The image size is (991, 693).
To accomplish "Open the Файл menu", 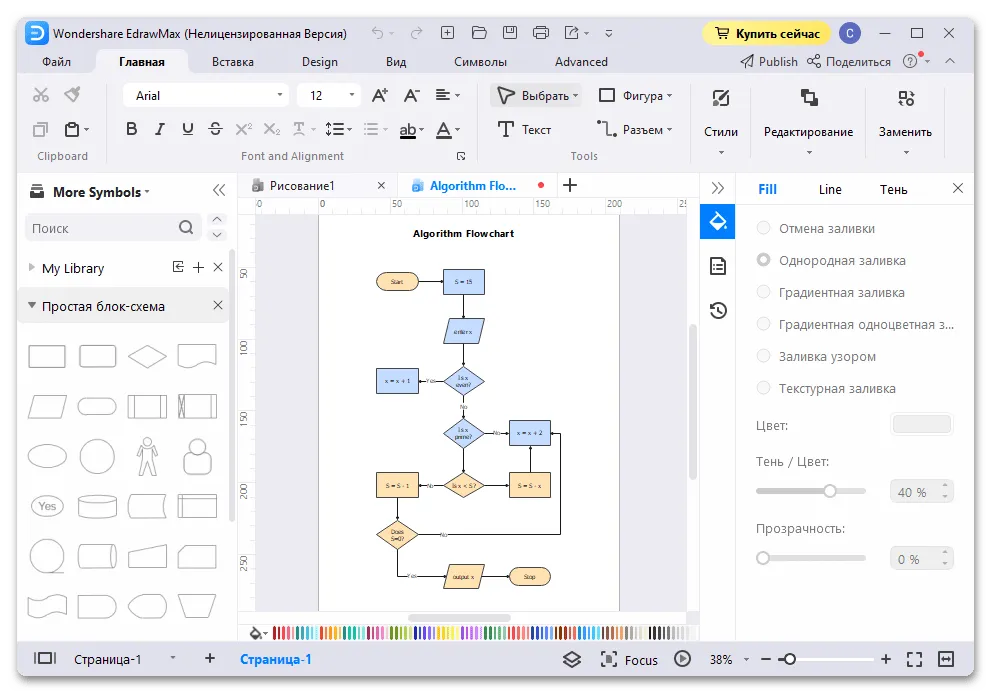I will [x=56, y=62].
